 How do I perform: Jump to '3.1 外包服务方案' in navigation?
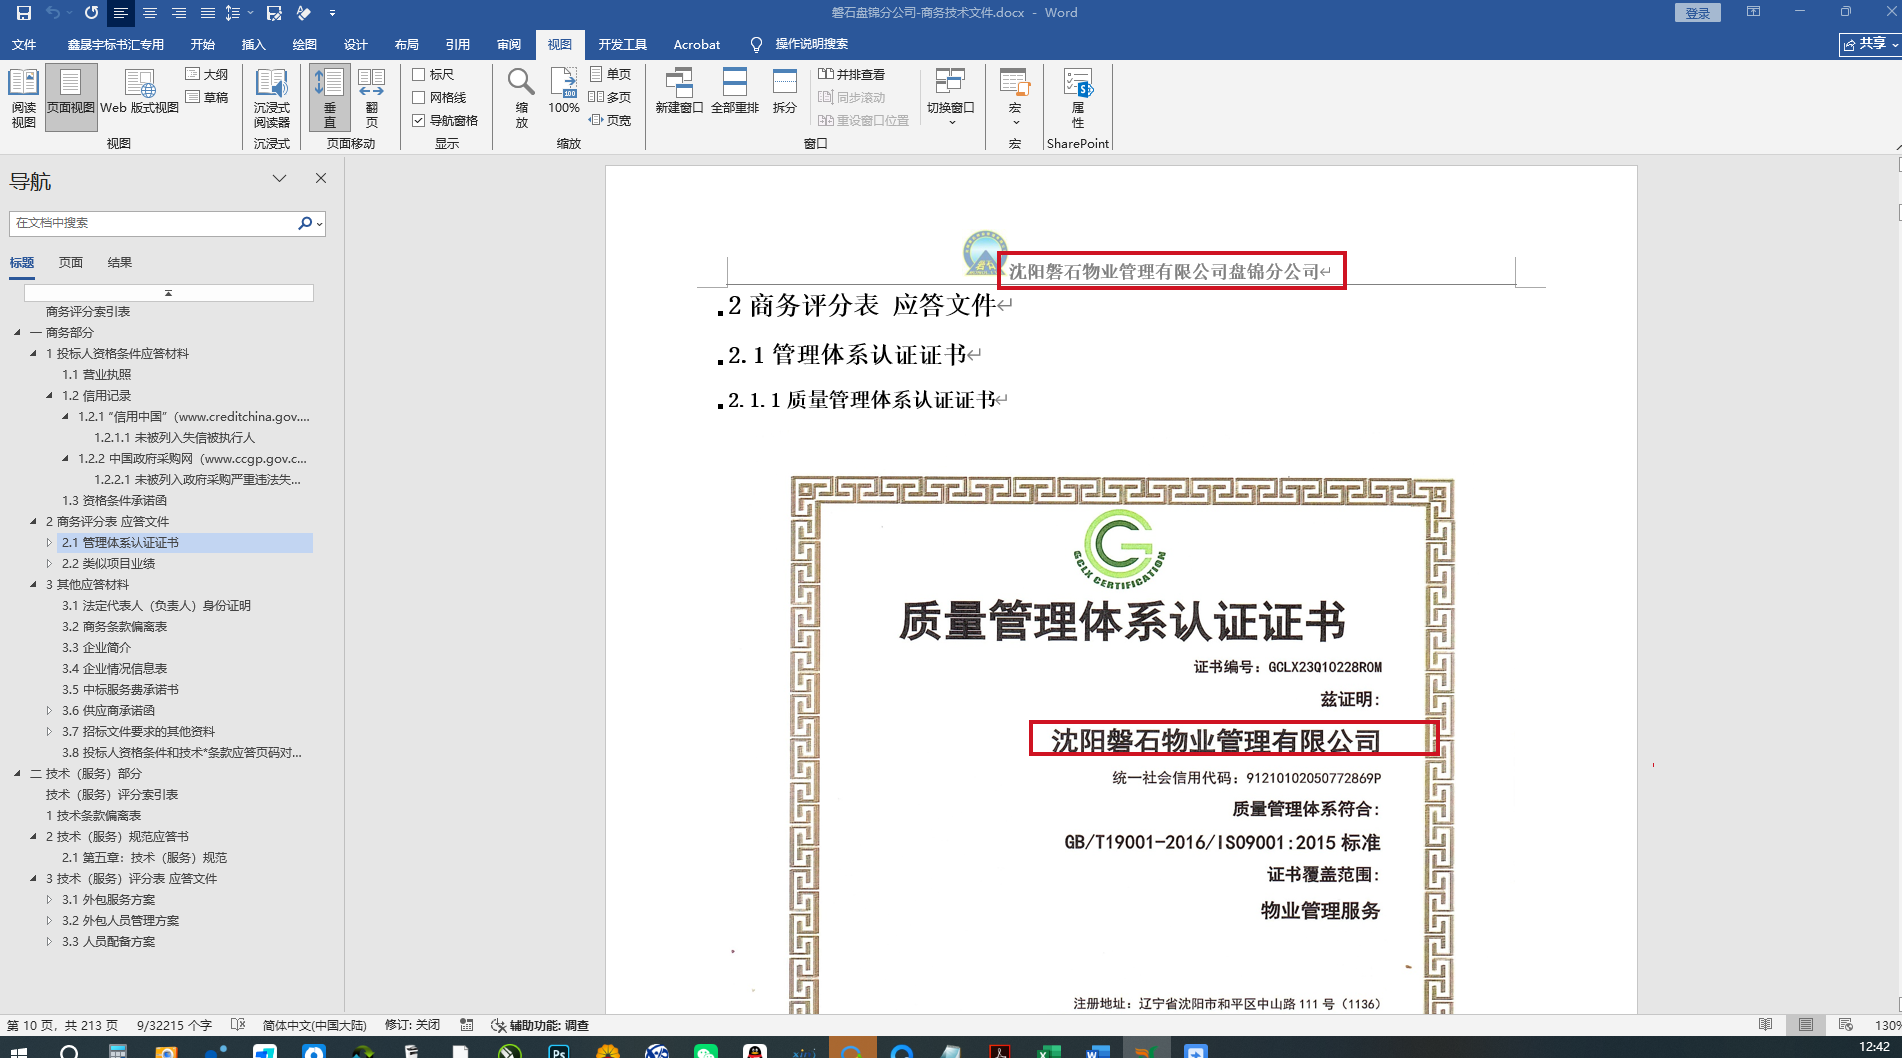click(109, 899)
